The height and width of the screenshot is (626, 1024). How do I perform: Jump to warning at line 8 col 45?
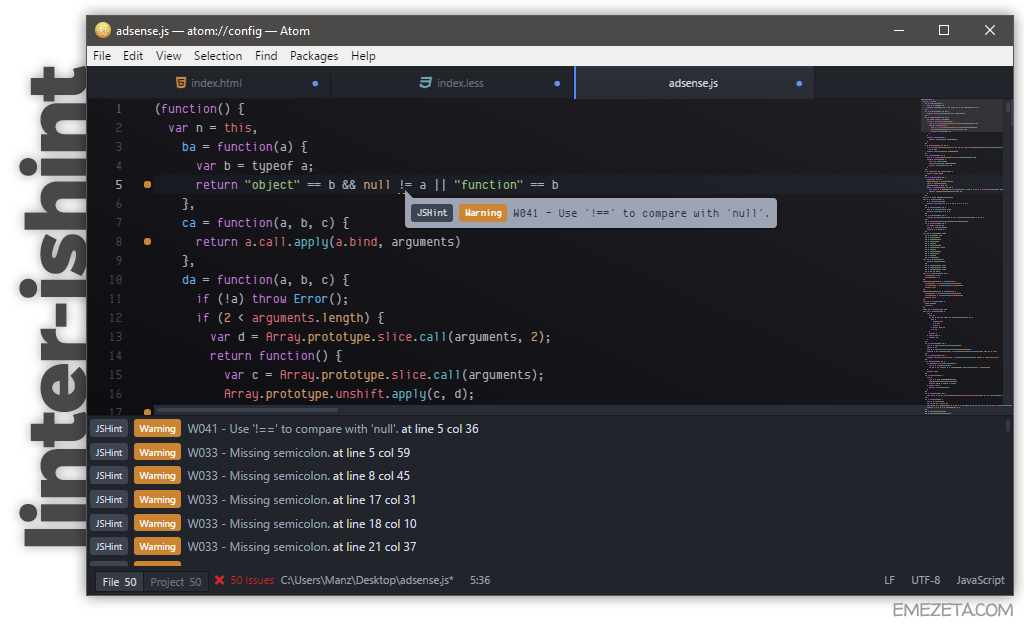(371, 476)
